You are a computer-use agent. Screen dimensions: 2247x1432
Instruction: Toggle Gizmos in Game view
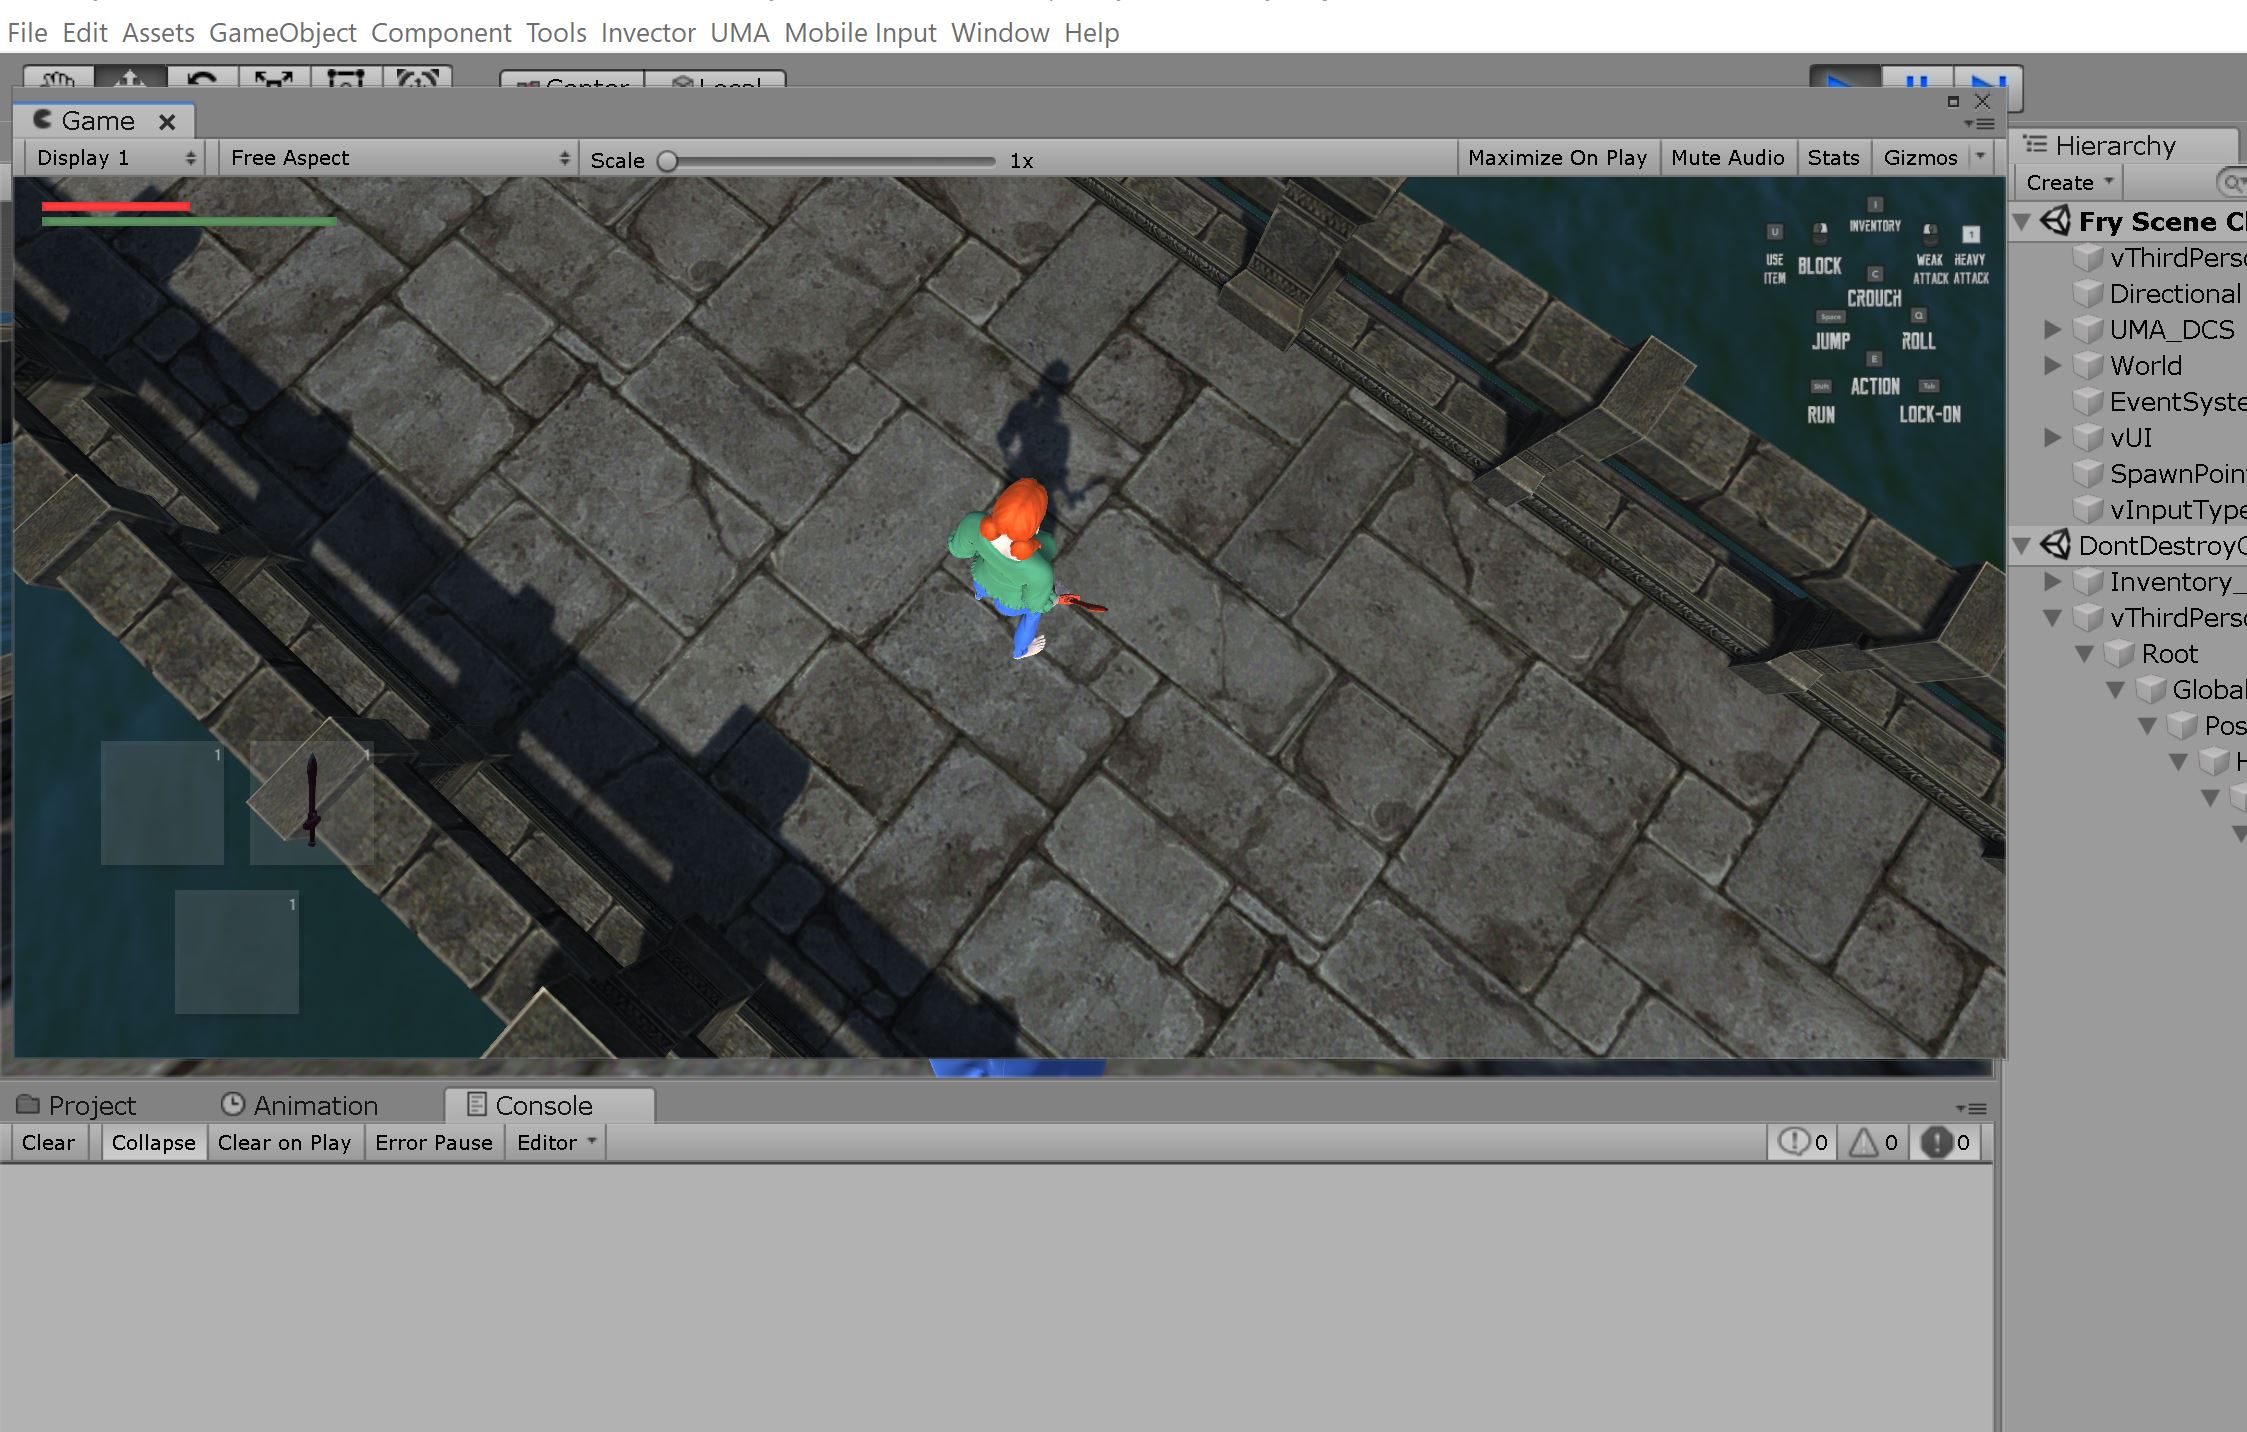(1920, 158)
